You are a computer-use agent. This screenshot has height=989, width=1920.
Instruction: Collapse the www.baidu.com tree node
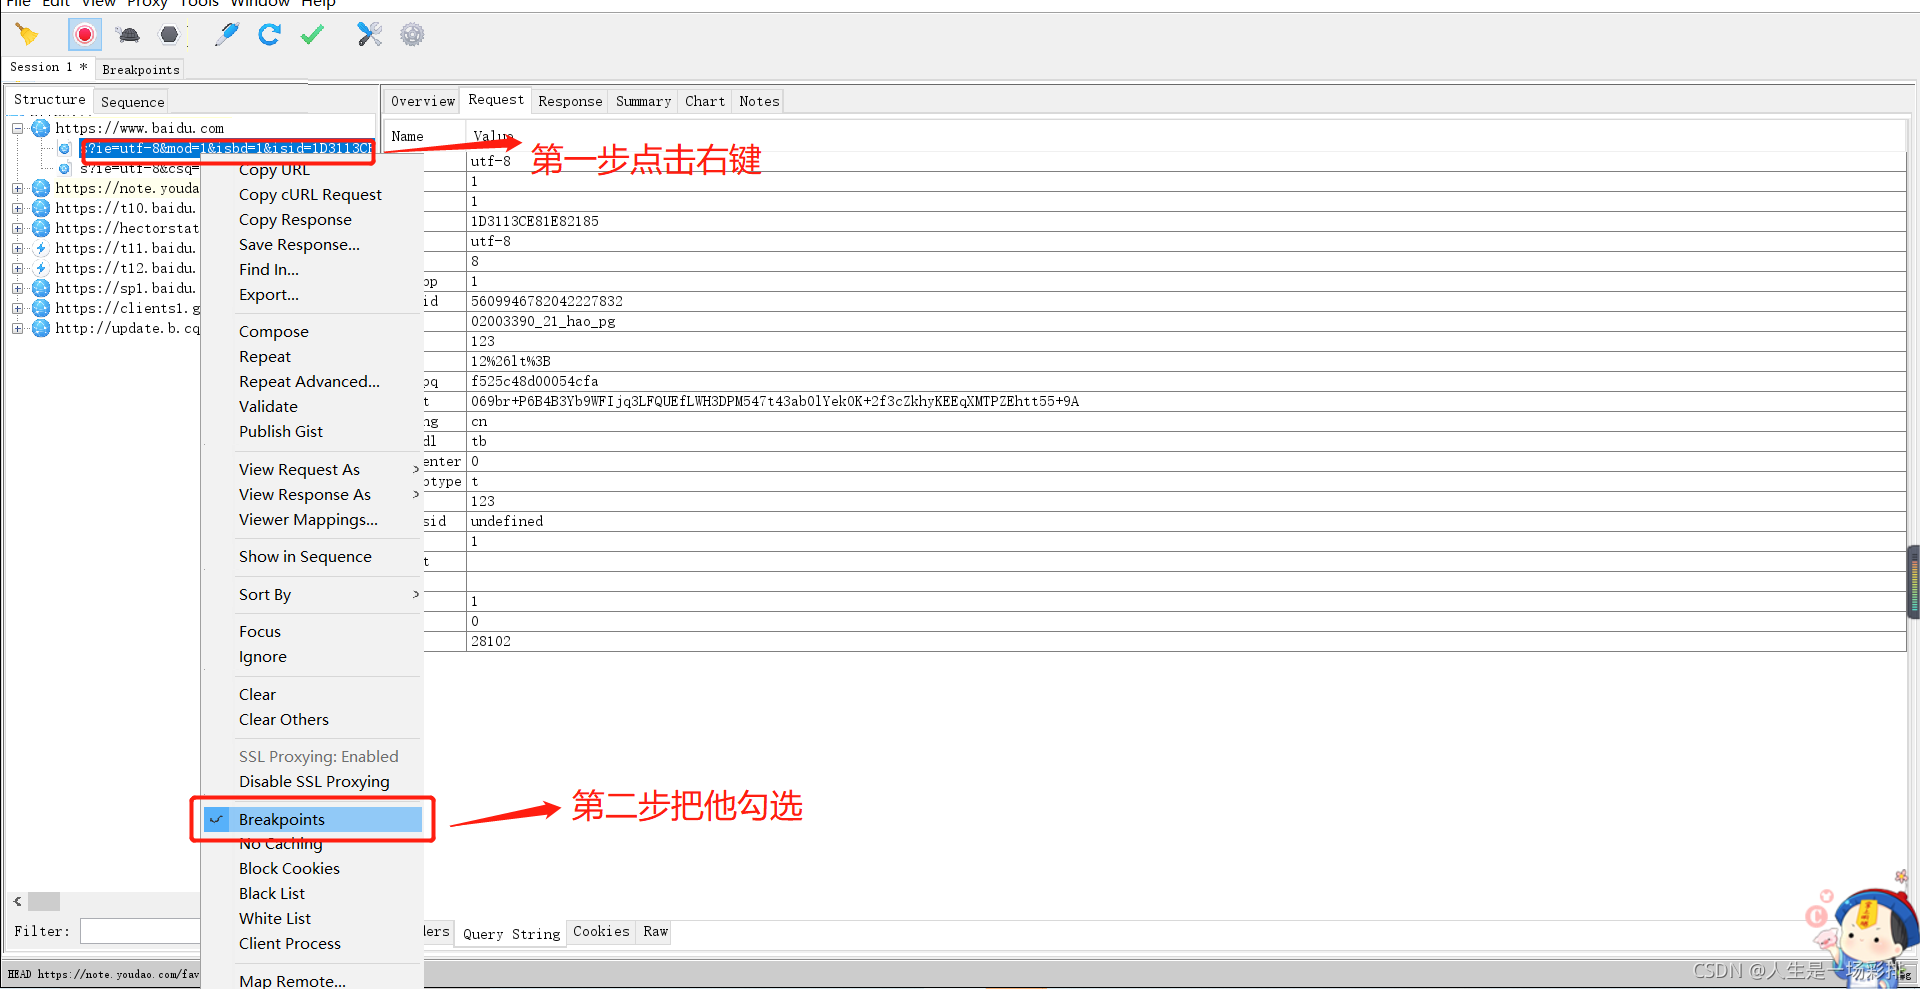click(18, 128)
